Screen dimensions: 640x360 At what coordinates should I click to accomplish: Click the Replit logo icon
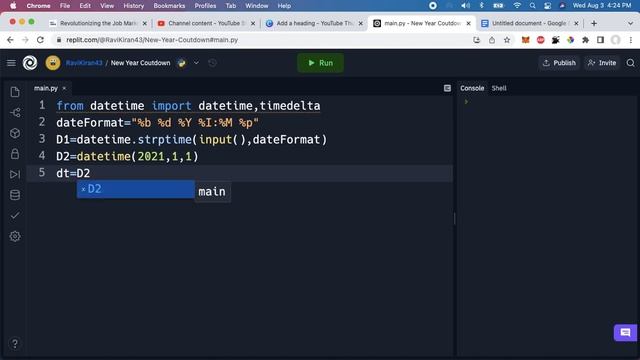30,63
